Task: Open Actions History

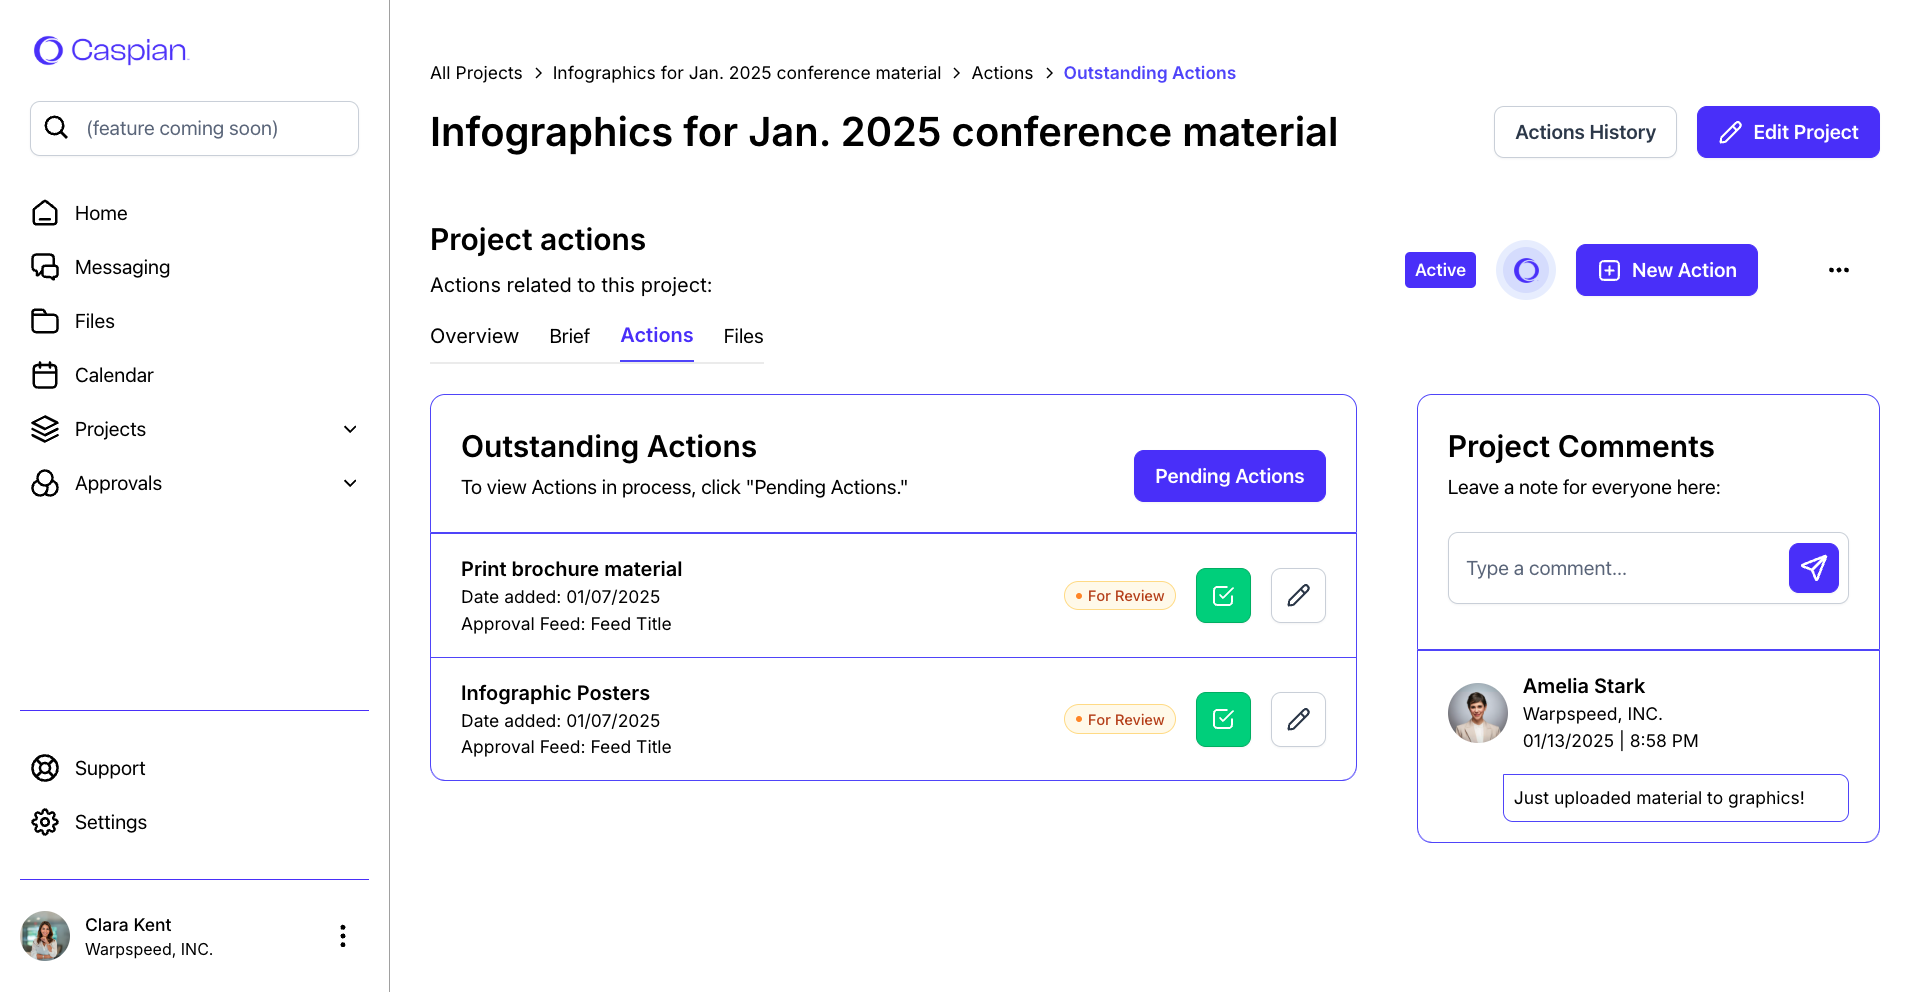Action: tap(1585, 132)
